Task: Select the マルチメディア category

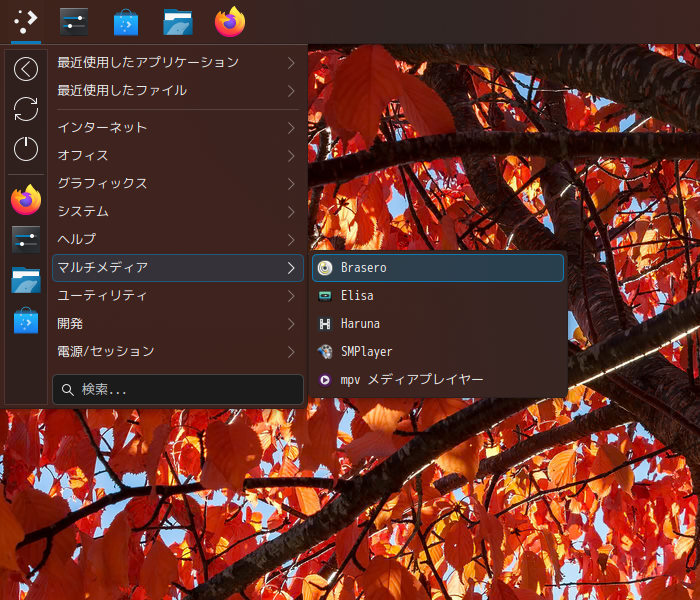Action: tap(178, 268)
